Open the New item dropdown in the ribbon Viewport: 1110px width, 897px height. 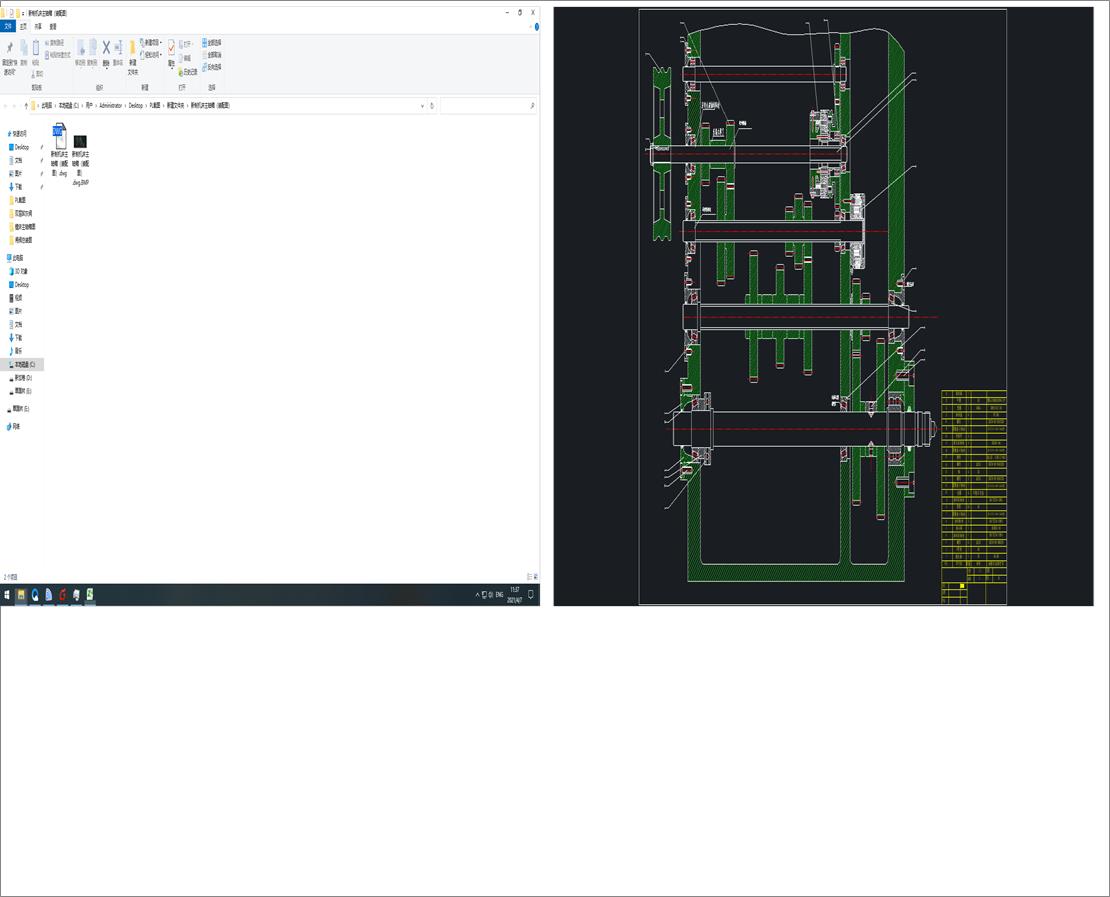click(151, 42)
